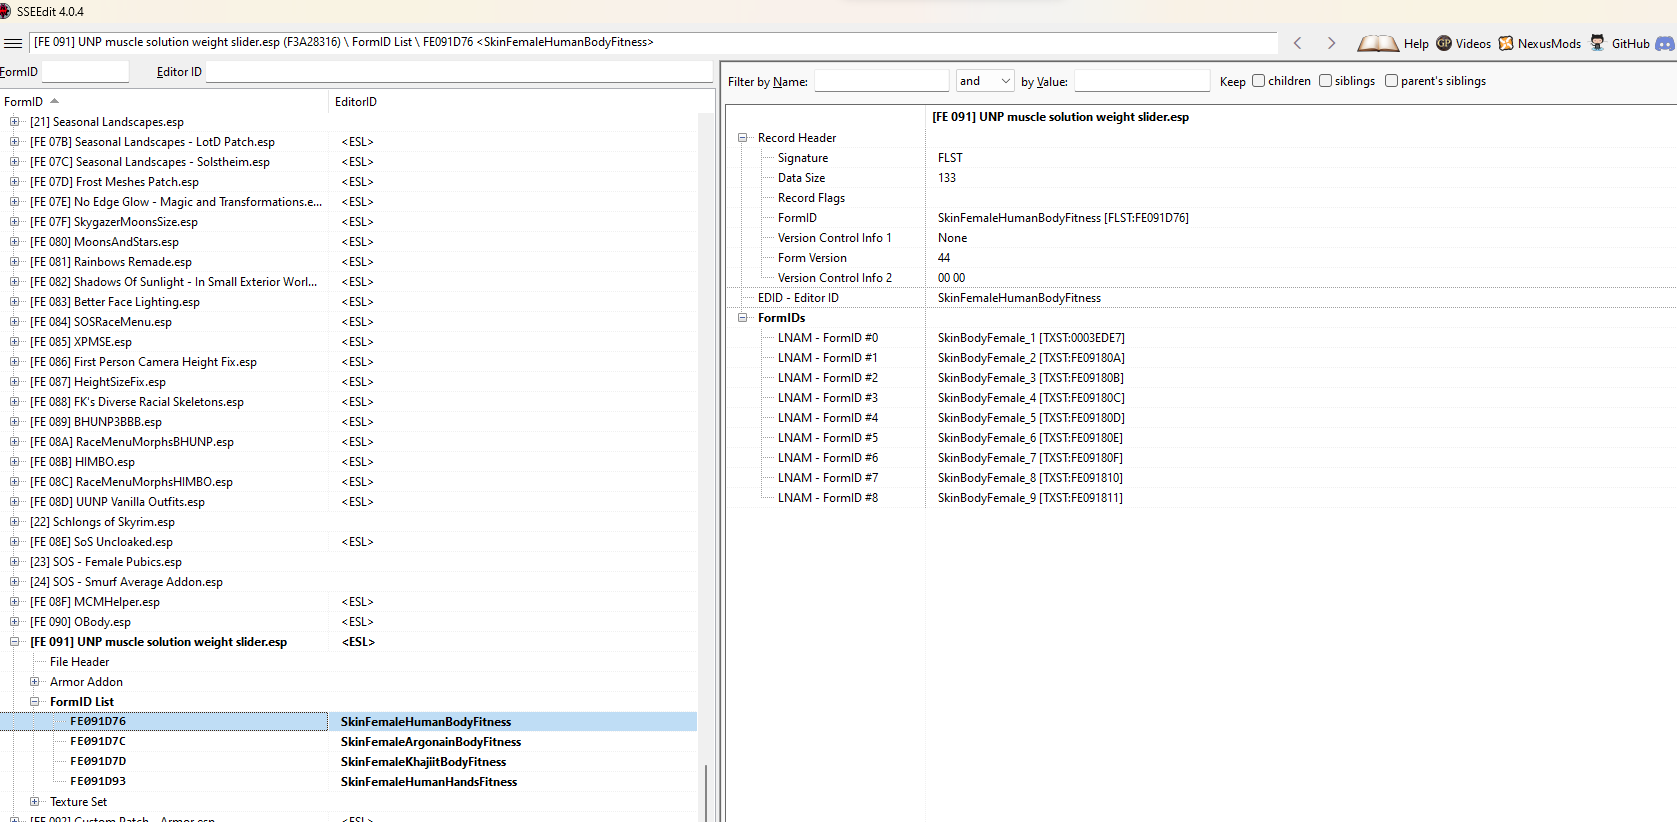Viewport: 1677px width, 822px height.
Task: Select Frost Meshes Patch.esp plugin
Action: coord(114,182)
